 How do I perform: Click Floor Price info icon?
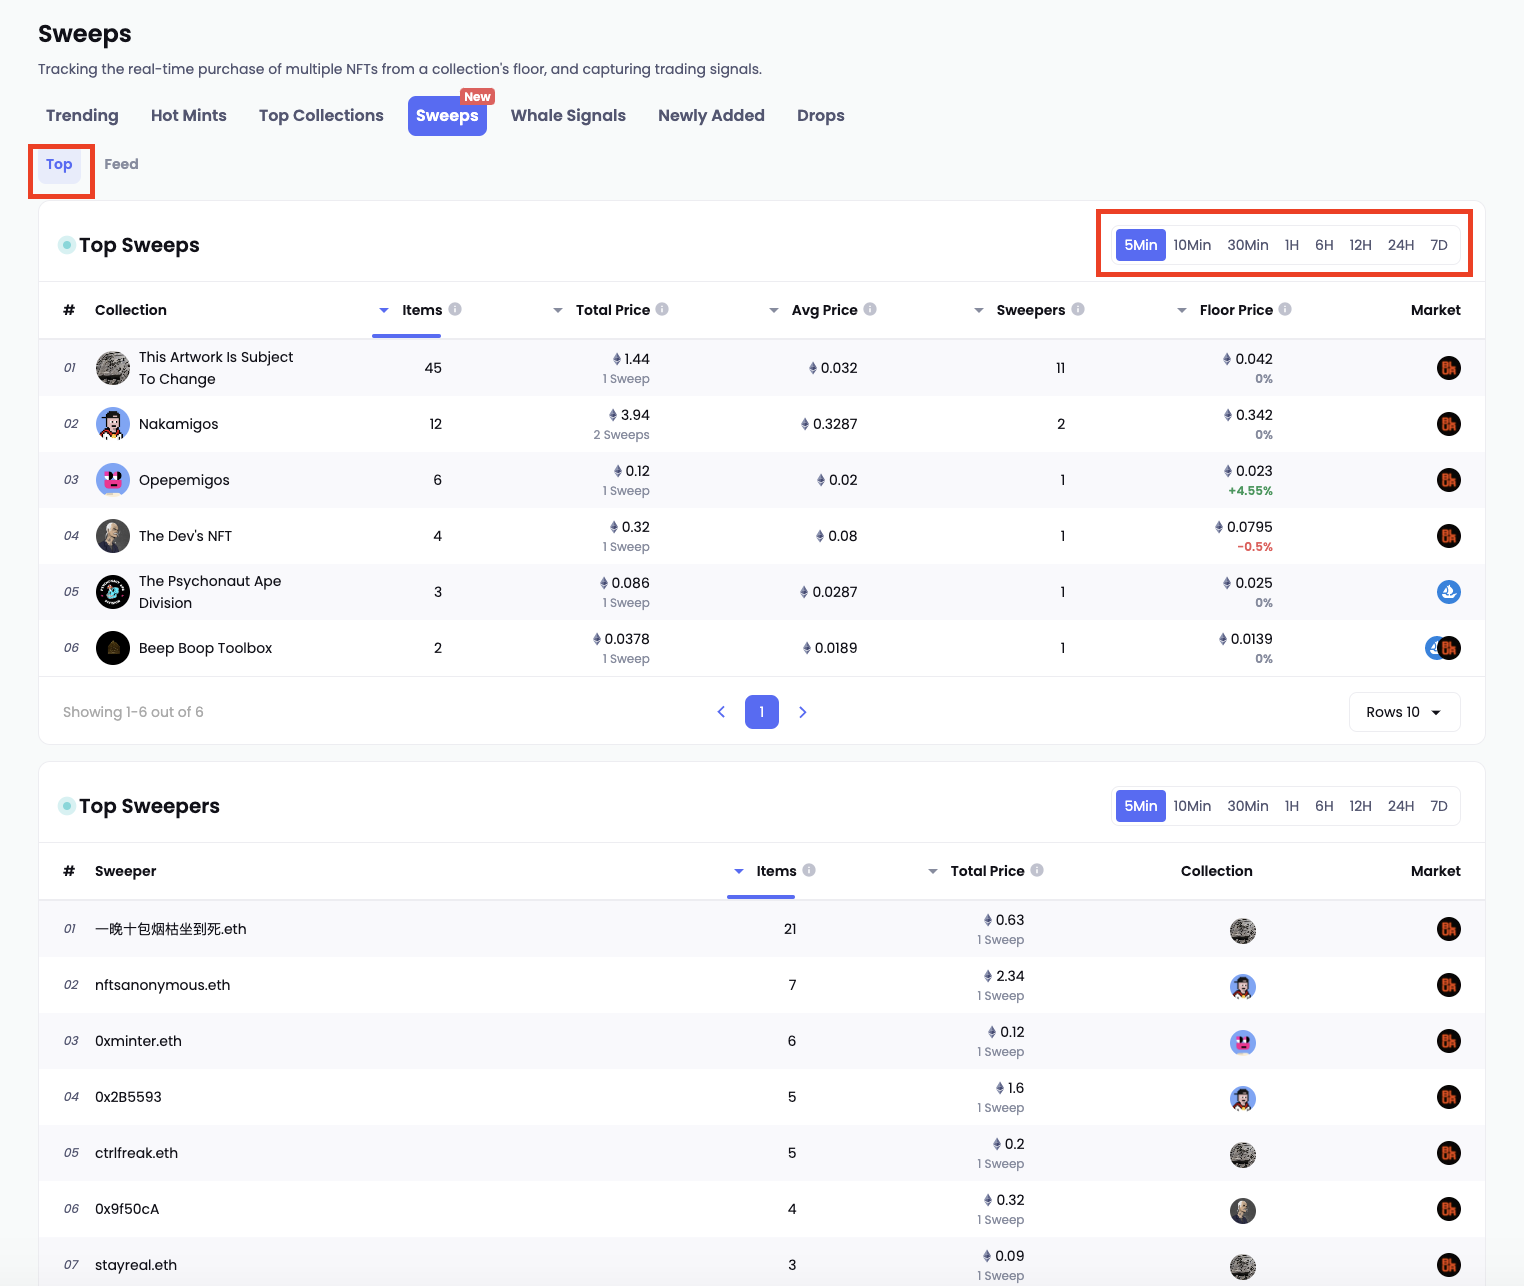pos(1285,309)
